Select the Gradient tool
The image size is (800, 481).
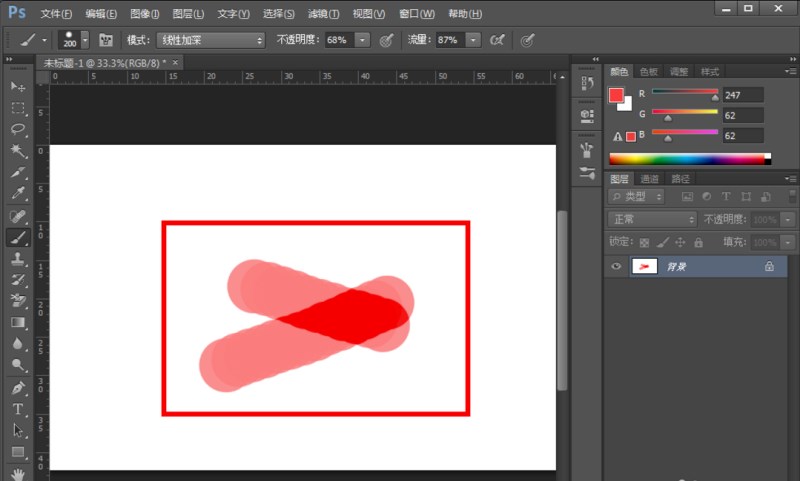tap(18, 323)
